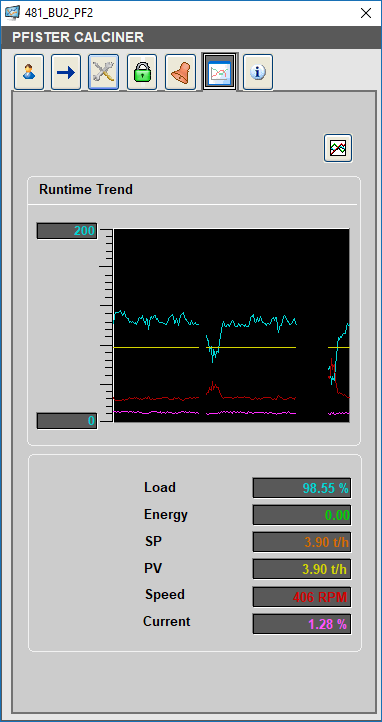The image size is (382, 722).
Task: Open the alarm bell tab
Action: (180, 72)
